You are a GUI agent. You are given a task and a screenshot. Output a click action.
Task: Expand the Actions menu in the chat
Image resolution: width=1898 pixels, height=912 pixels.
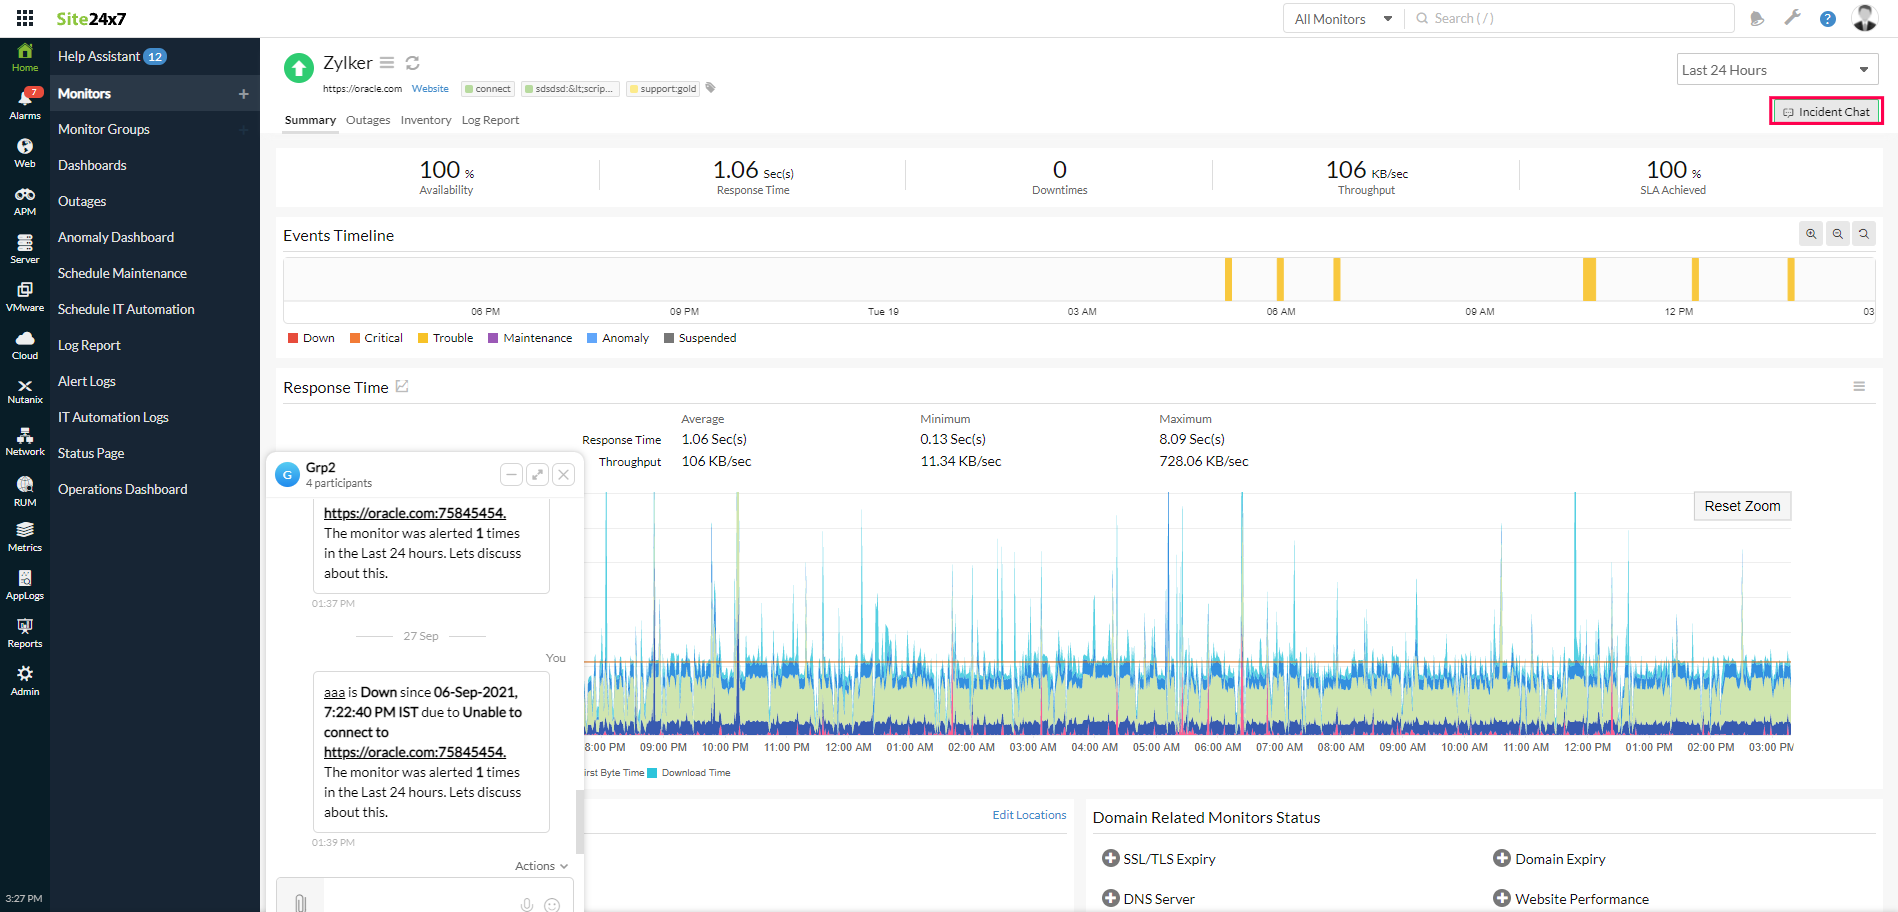[541, 866]
